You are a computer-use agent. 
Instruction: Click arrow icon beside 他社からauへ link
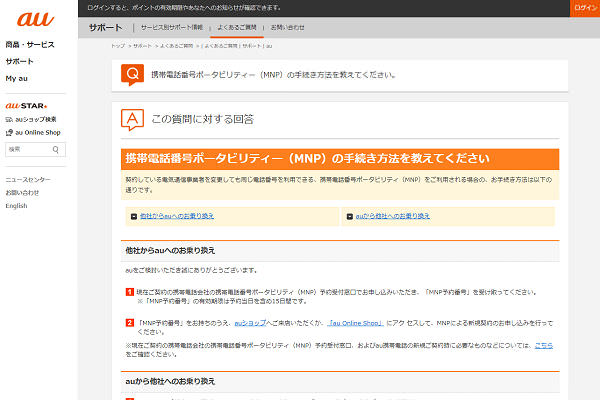(x=134, y=217)
